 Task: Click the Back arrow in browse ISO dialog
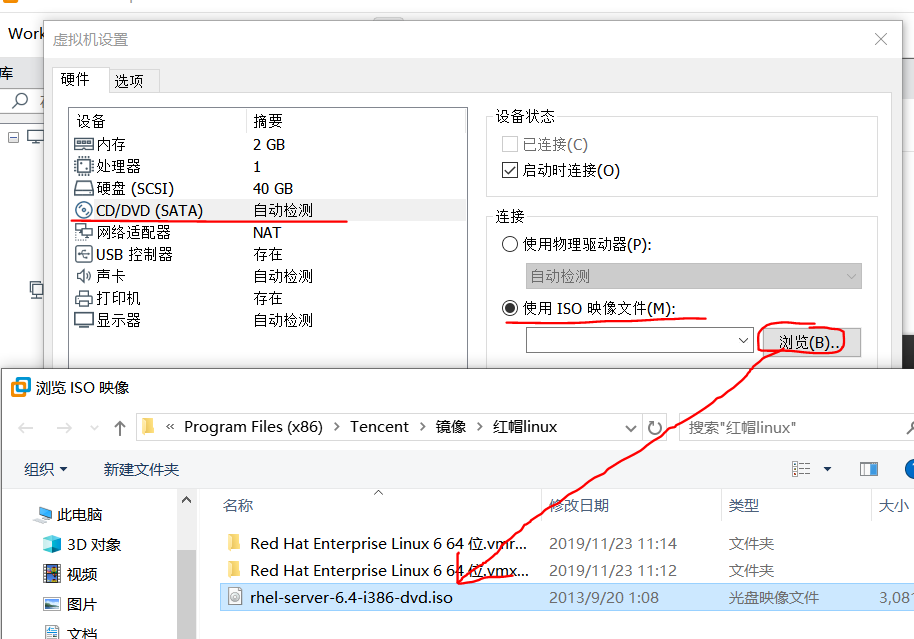pos(25,428)
